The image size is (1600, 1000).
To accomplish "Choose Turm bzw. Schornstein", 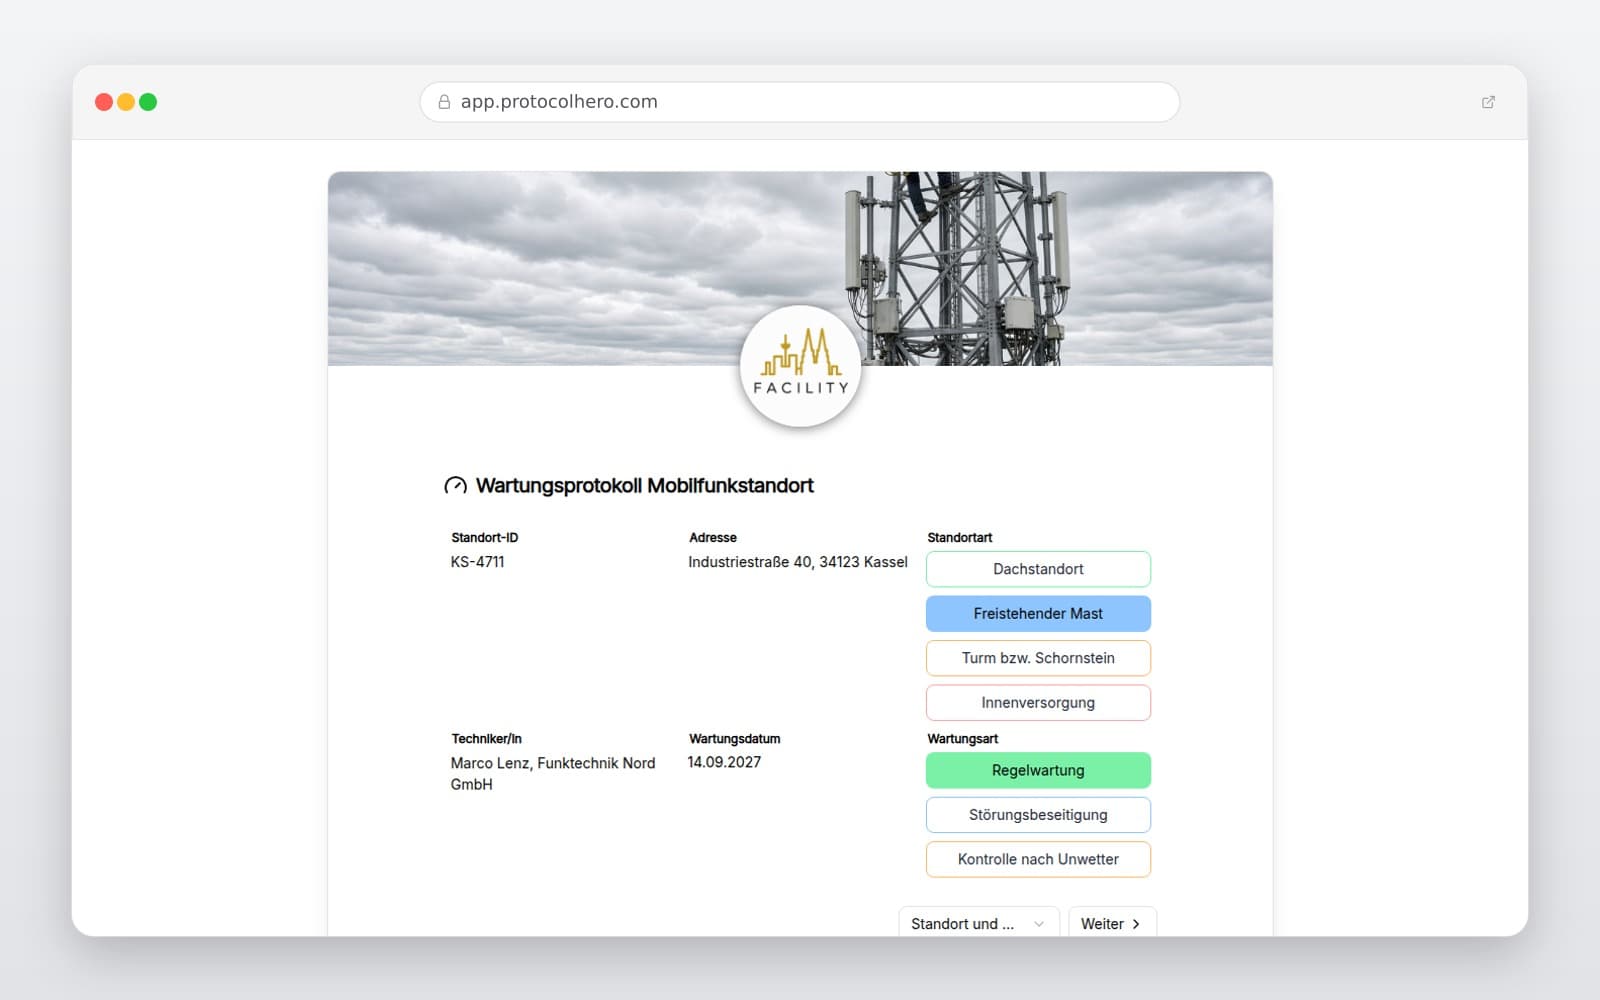I will coord(1038,658).
